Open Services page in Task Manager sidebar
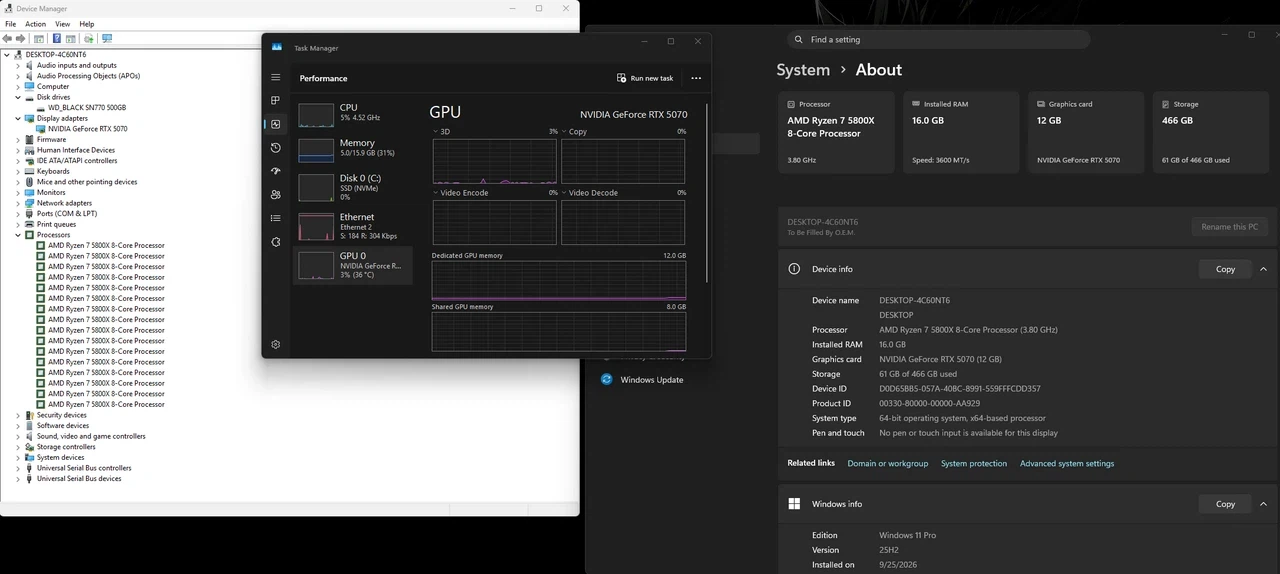The height and width of the screenshot is (574, 1280). click(276, 241)
